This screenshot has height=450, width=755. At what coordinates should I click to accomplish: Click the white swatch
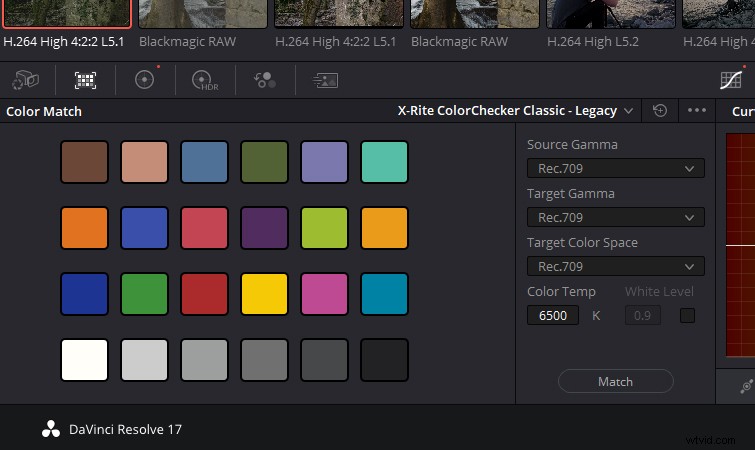[84, 360]
